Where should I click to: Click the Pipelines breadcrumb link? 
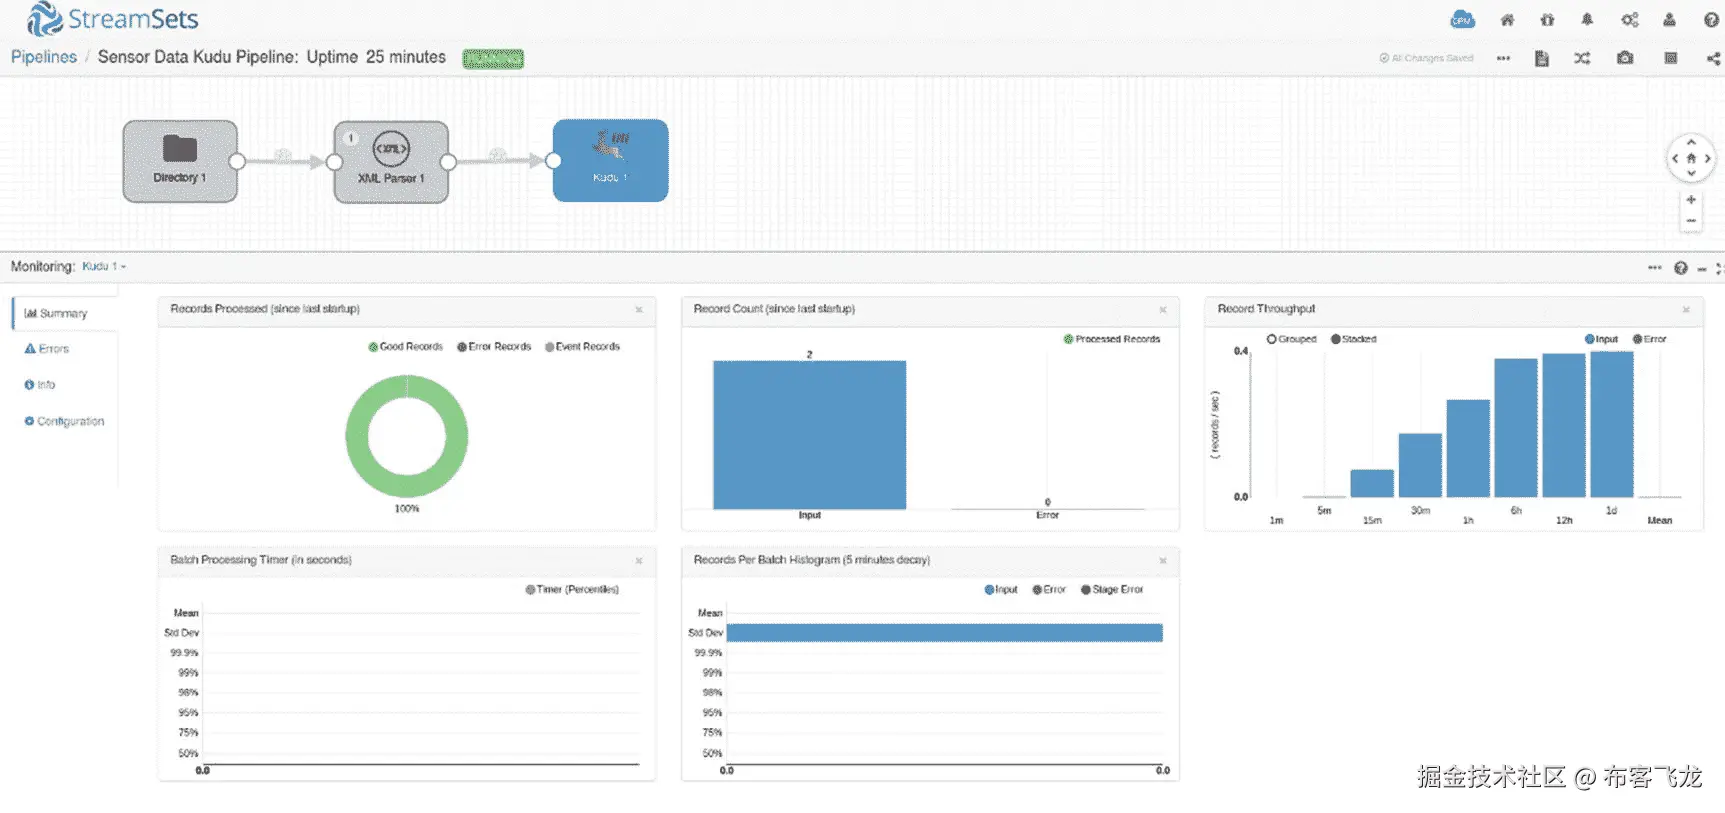point(44,57)
